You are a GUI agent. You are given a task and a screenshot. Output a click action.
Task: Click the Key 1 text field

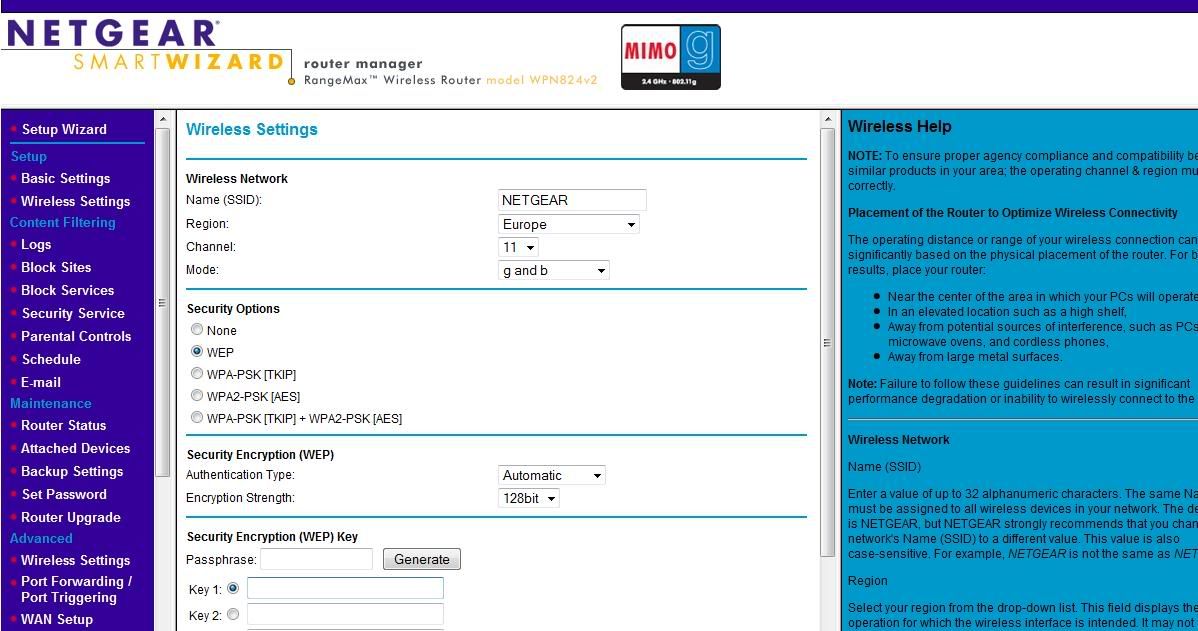click(345, 588)
